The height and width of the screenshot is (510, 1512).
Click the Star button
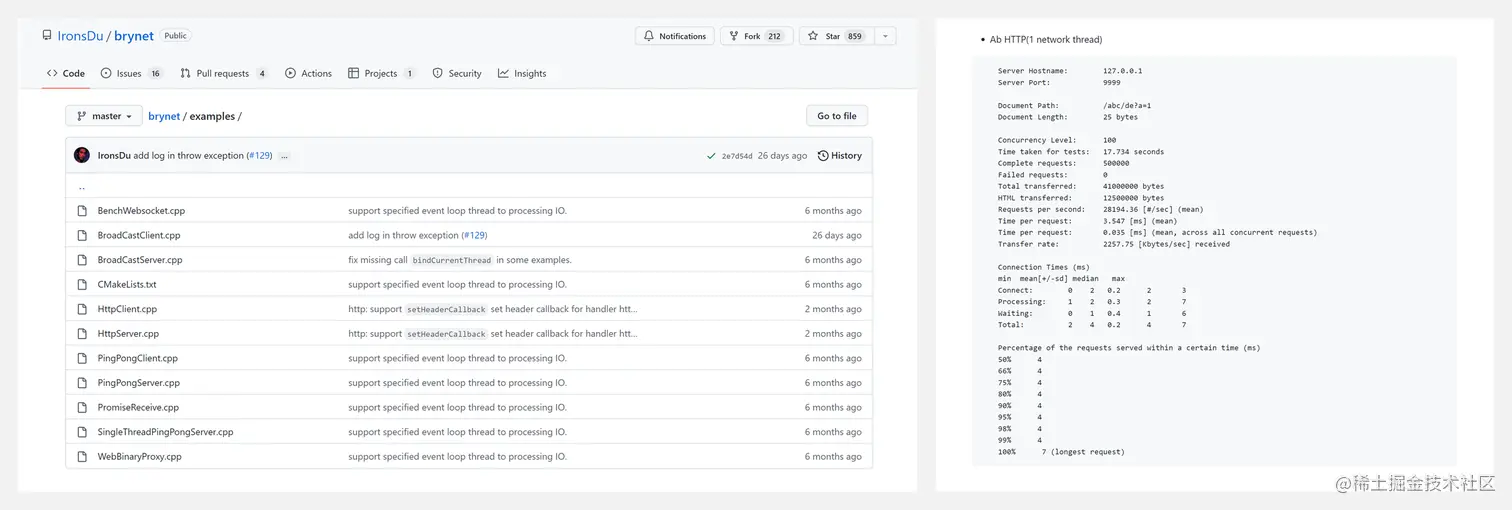836,36
